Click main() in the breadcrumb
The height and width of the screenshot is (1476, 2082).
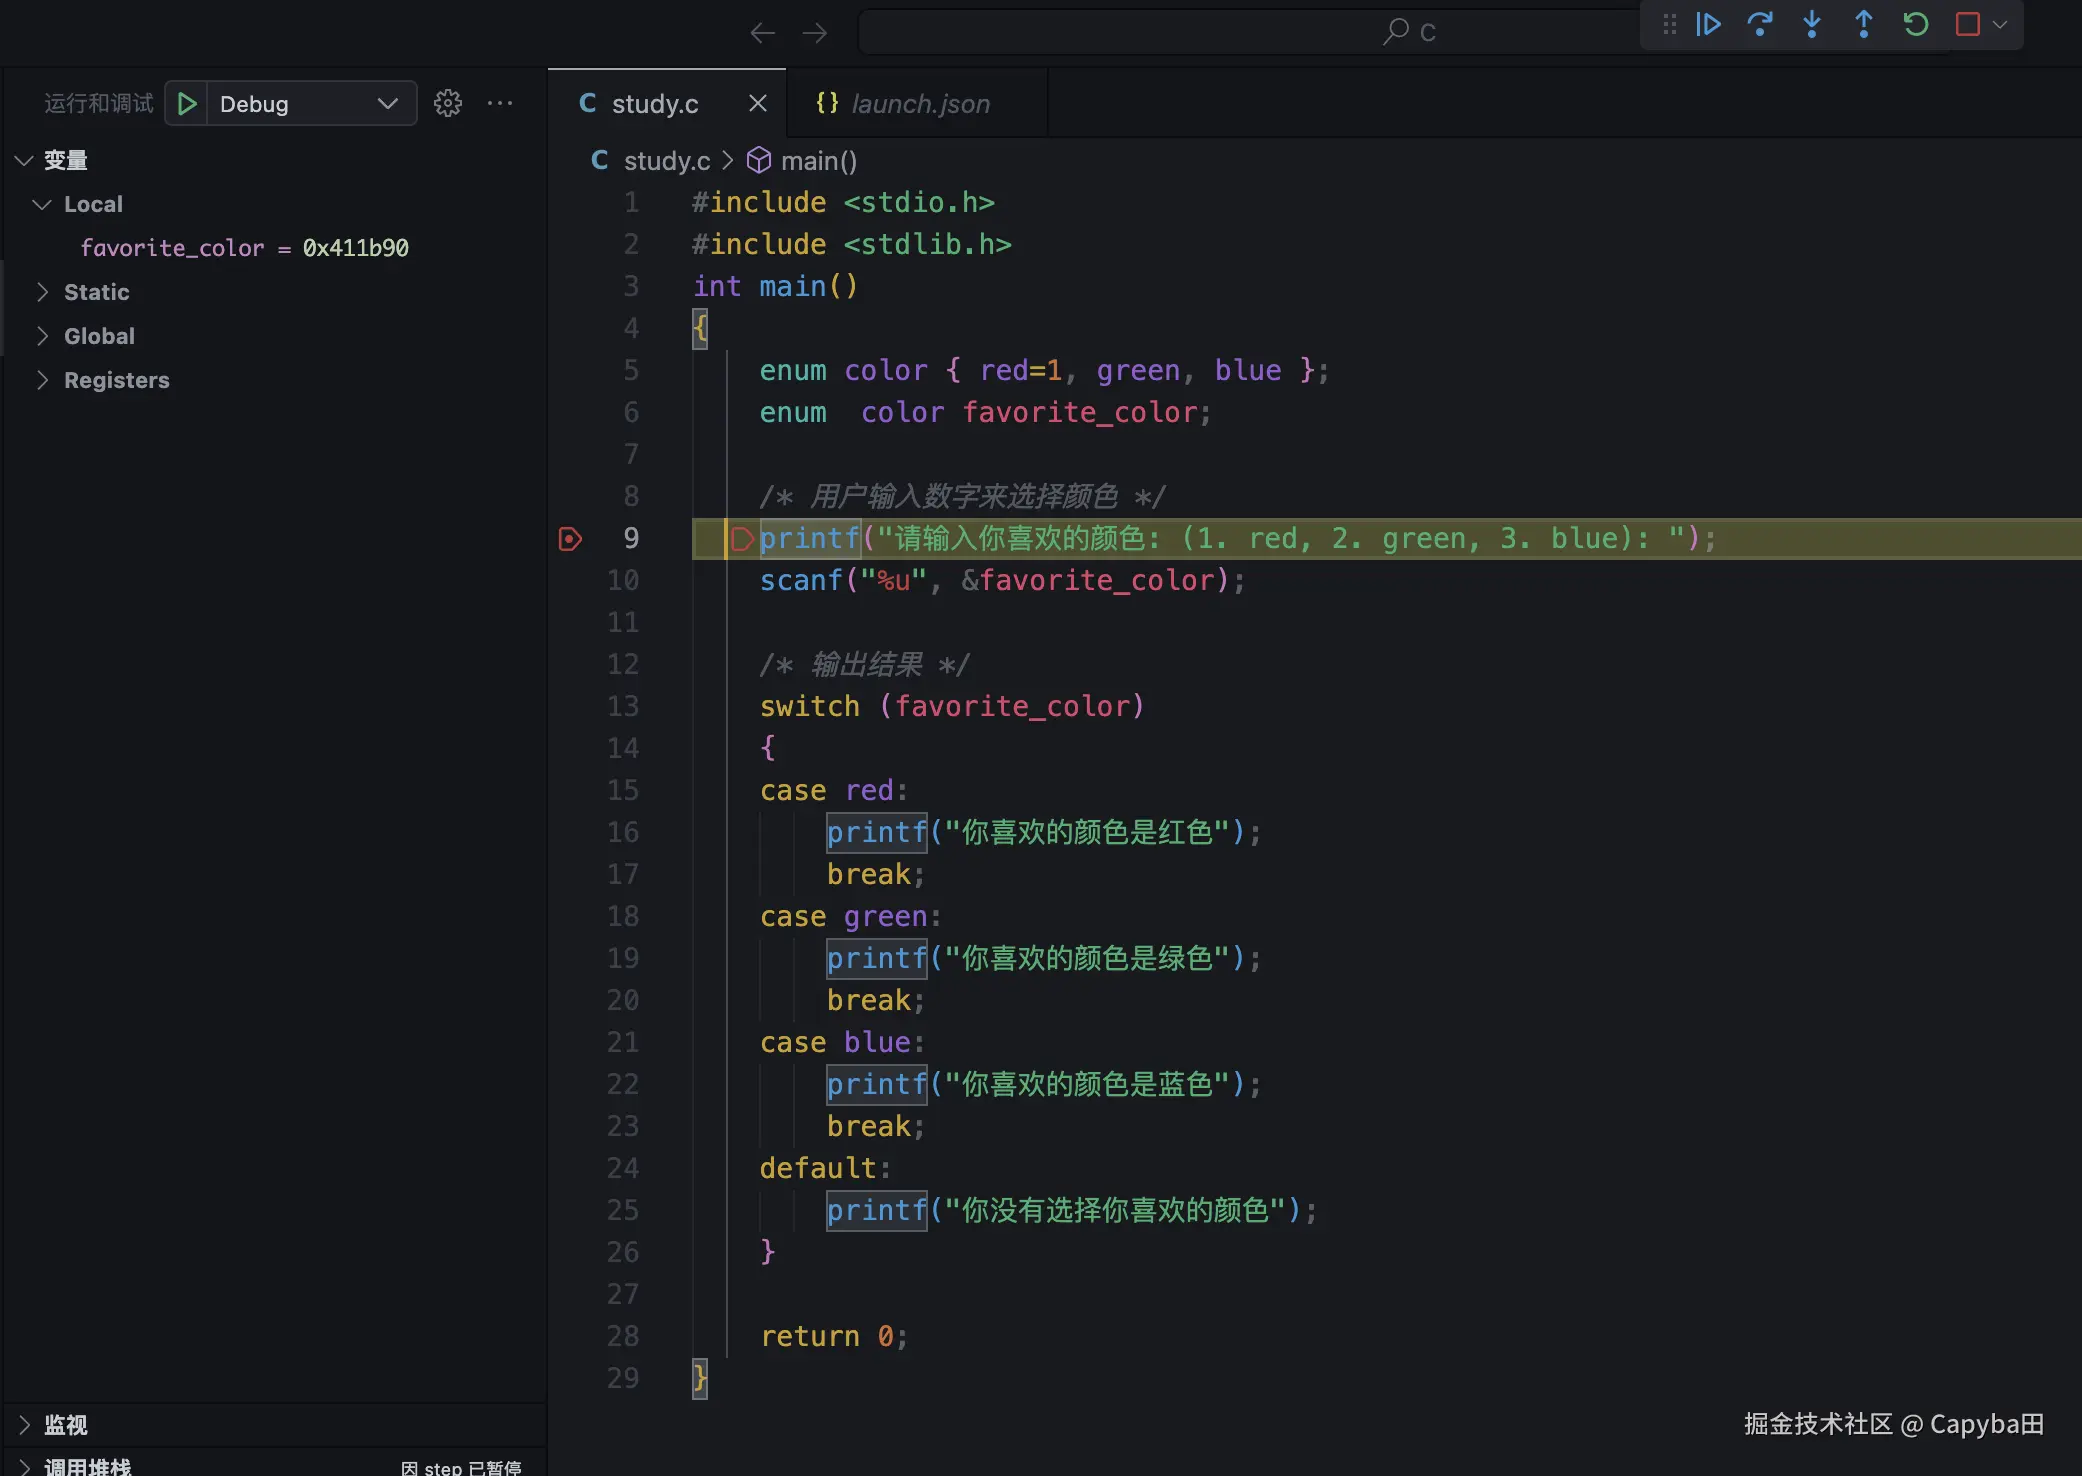[817, 161]
